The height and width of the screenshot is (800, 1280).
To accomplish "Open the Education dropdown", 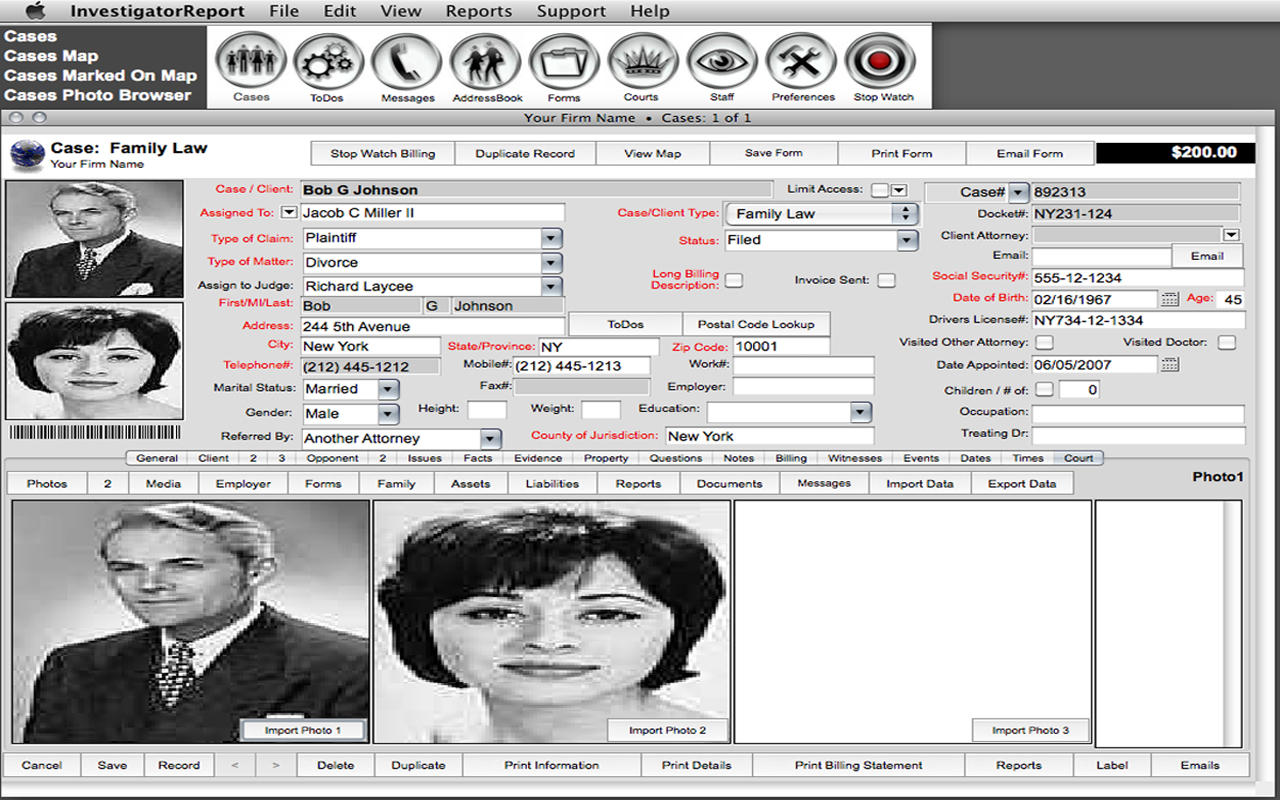I will 861,412.
